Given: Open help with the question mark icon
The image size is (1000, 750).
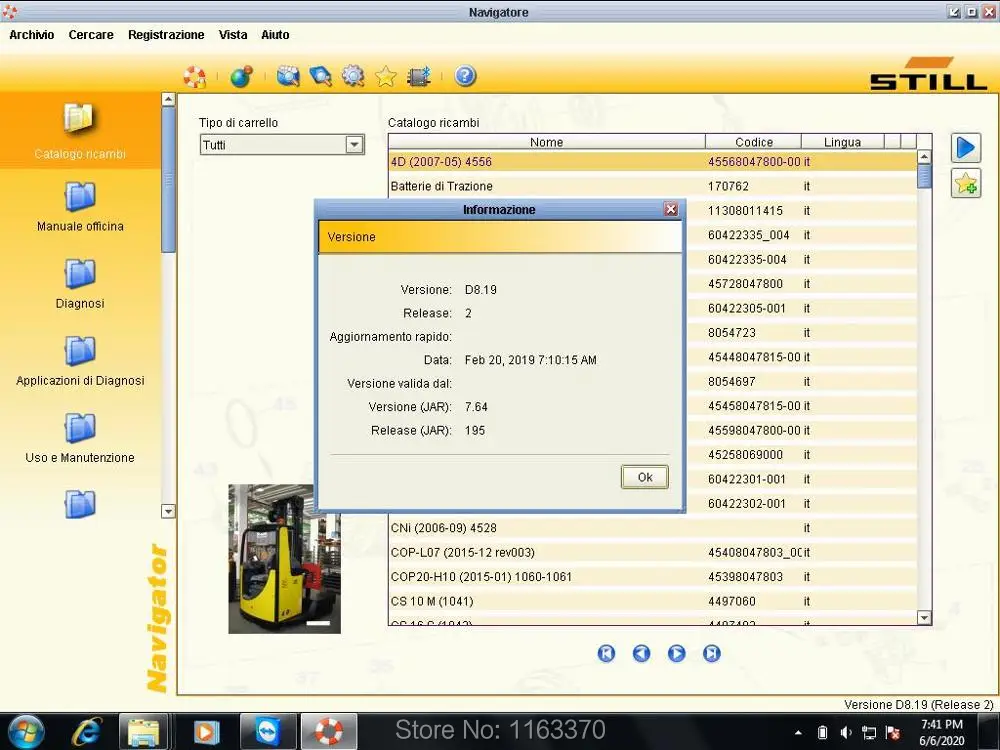Looking at the screenshot, I should tap(465, 77).
